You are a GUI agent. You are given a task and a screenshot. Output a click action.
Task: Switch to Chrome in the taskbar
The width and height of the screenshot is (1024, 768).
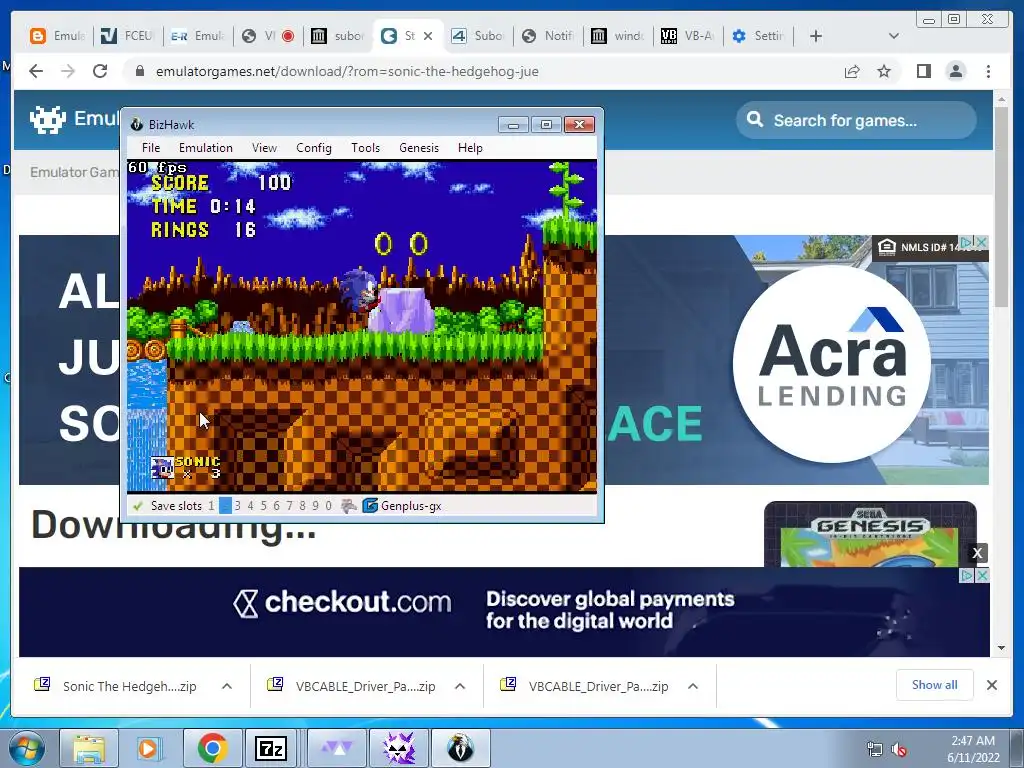(x=212, y=748)
